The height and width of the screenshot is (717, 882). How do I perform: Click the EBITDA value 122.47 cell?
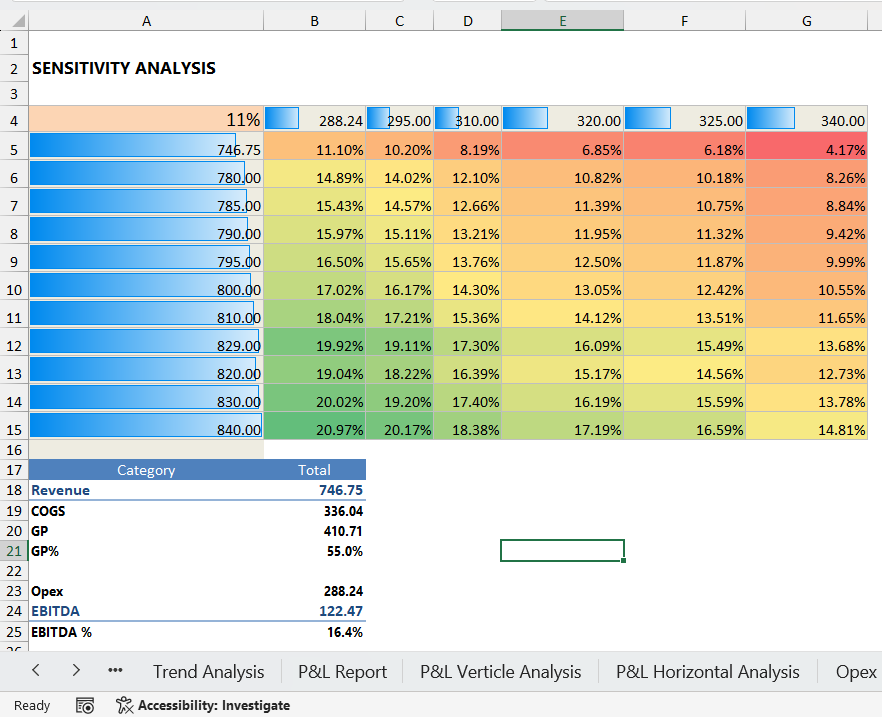pyautogui.click(x=315, y=610)
